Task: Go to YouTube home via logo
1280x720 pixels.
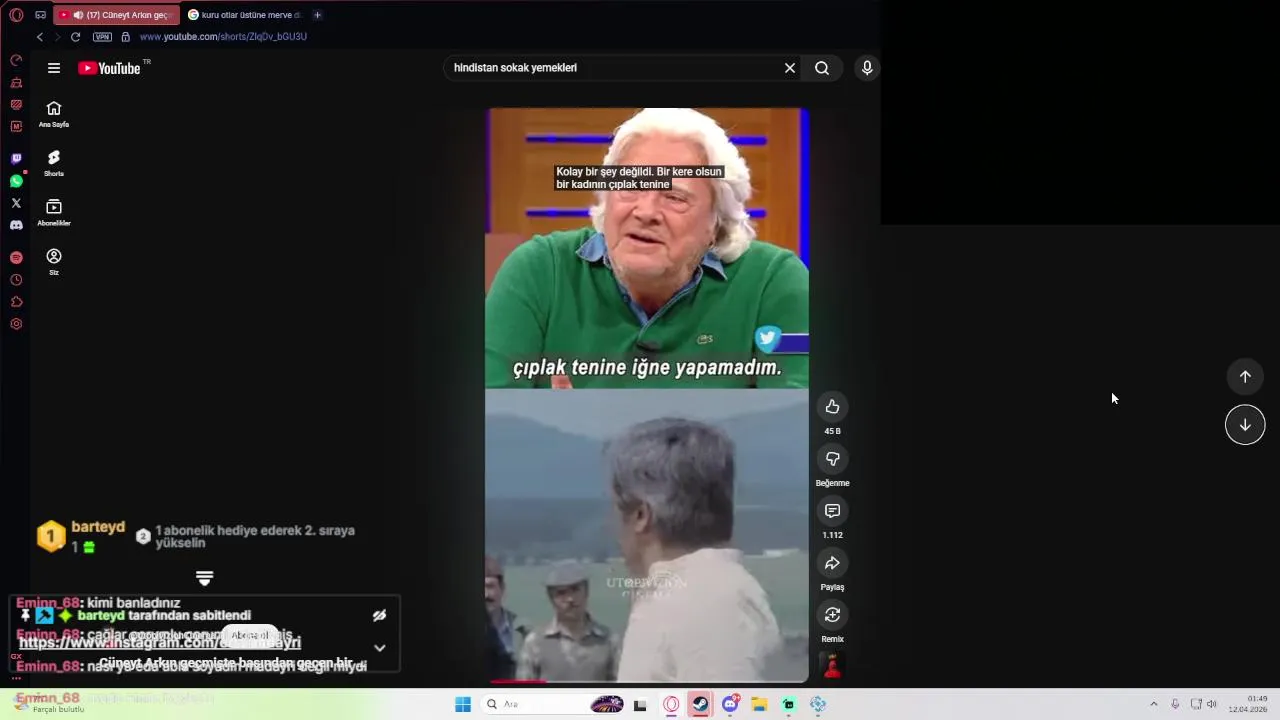Action: pos(110,68)
